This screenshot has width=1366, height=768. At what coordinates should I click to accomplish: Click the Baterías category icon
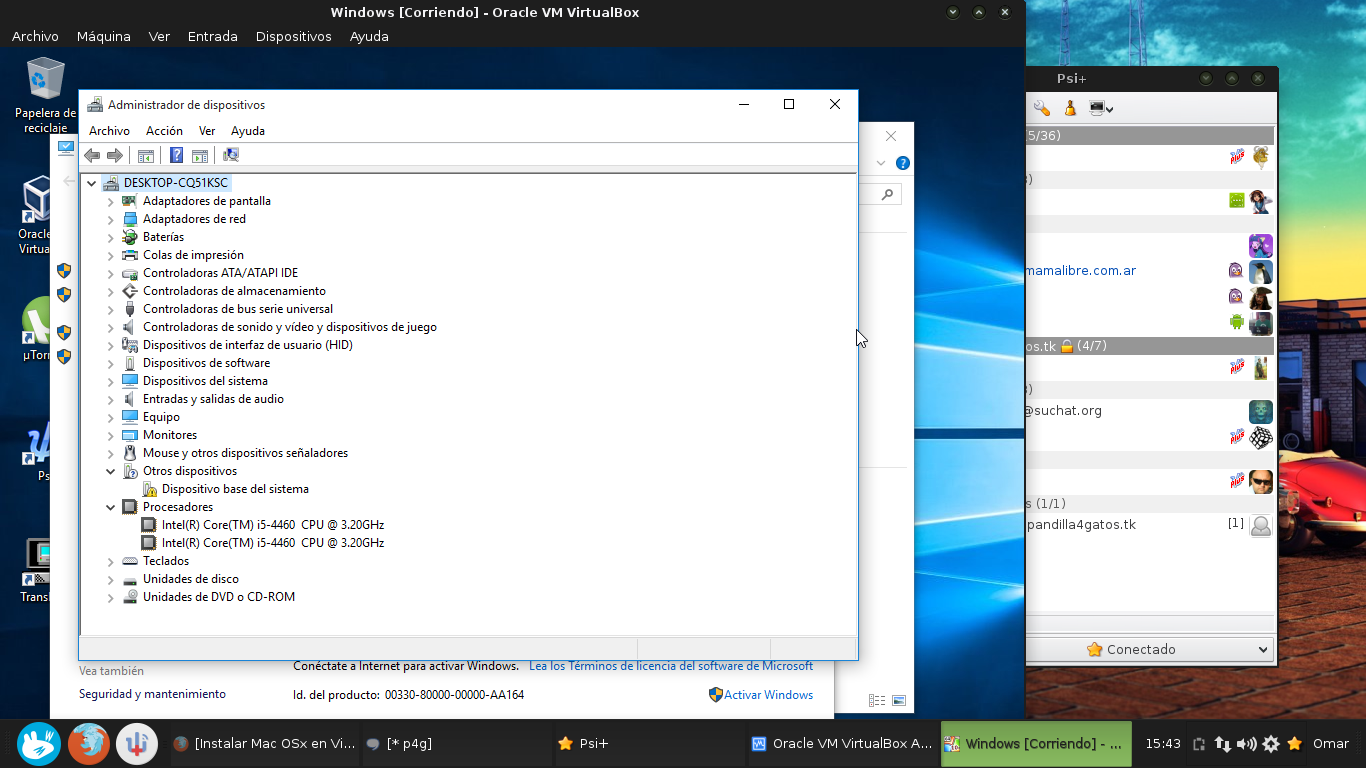pyautogui.click(x=130, y=237)
